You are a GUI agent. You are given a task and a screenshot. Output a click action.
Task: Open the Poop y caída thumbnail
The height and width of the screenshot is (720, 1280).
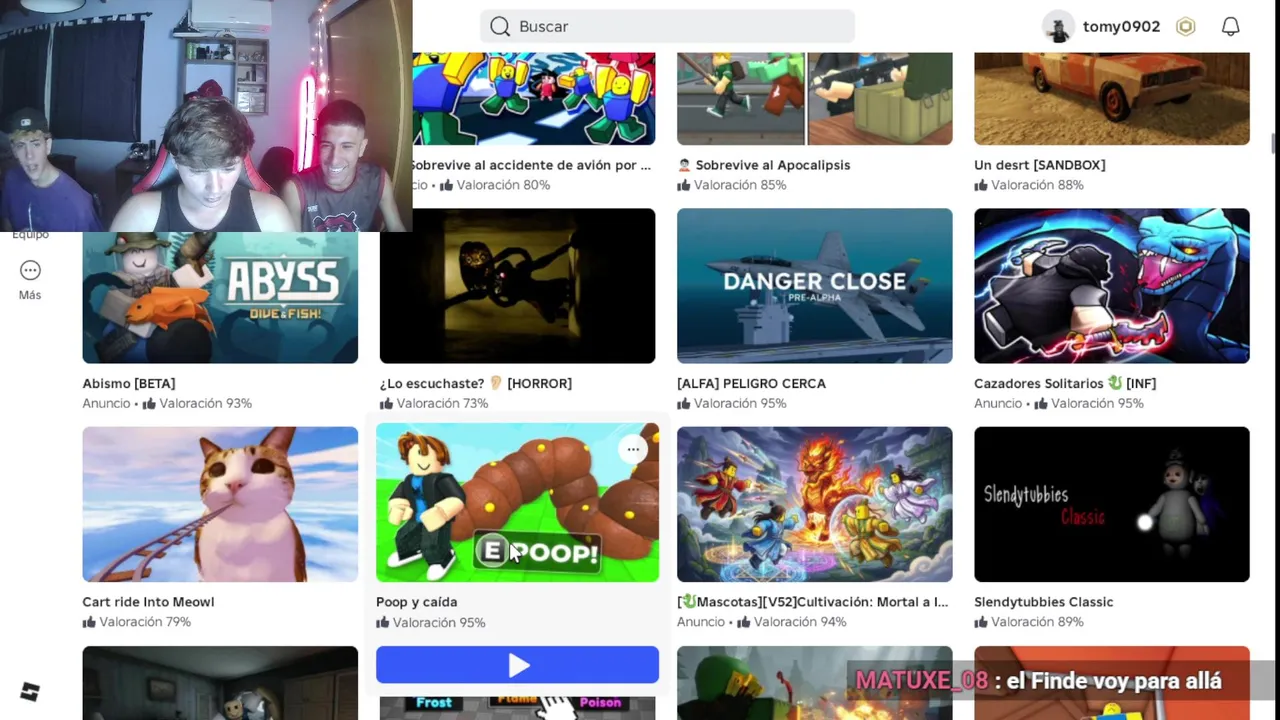pos(517,502)
